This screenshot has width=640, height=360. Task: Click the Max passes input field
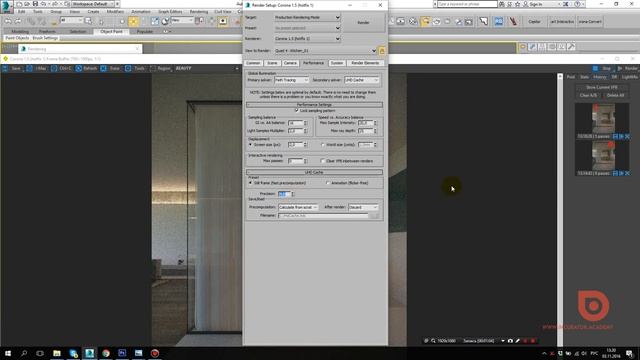(x=296, y=161)
